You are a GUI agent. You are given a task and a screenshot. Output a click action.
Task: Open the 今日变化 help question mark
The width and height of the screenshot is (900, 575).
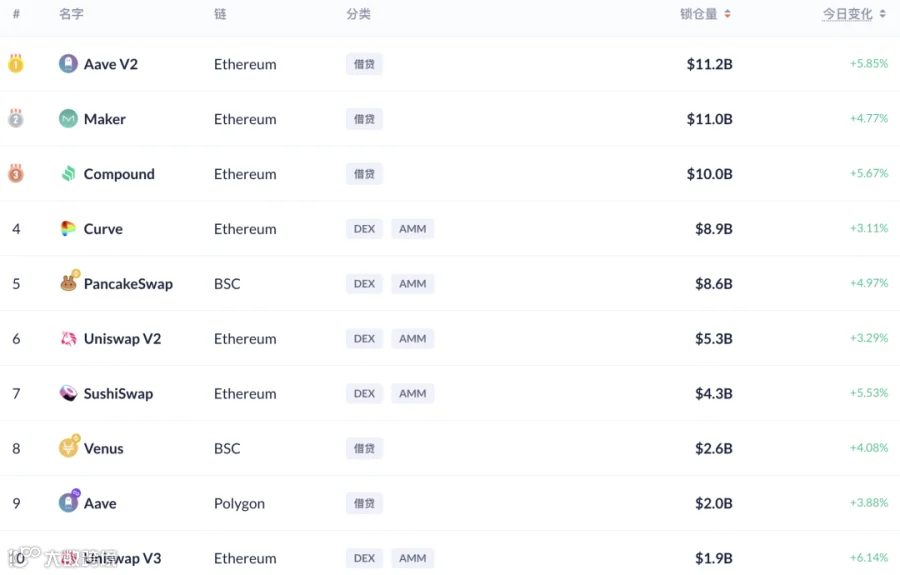(847, 14)
